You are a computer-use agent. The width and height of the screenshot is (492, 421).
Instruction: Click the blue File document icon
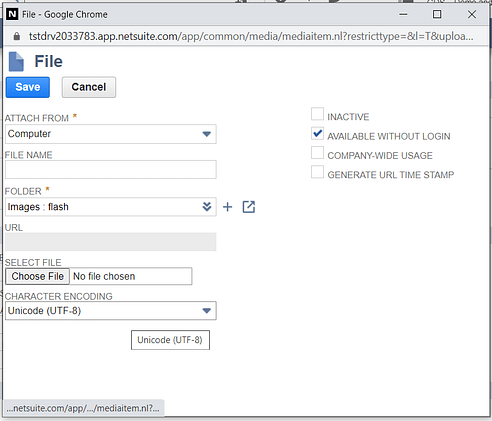pos(16,62)
